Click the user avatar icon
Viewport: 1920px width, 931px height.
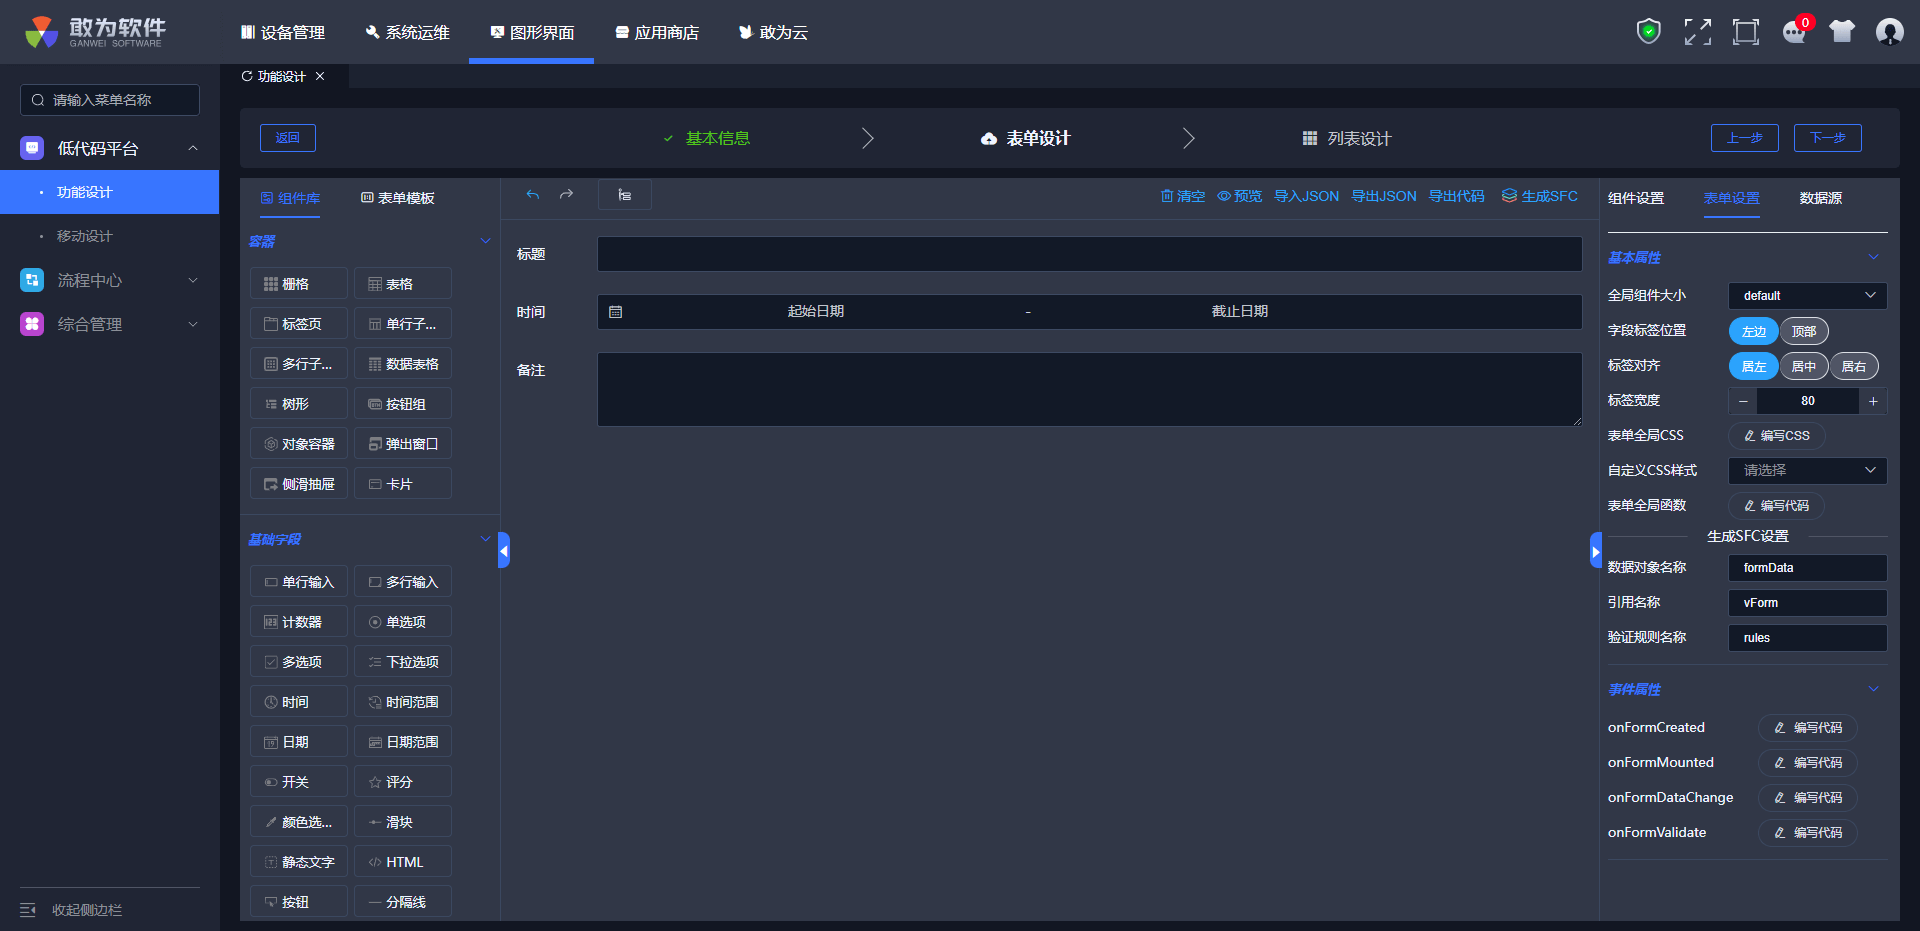(1889, 32)
